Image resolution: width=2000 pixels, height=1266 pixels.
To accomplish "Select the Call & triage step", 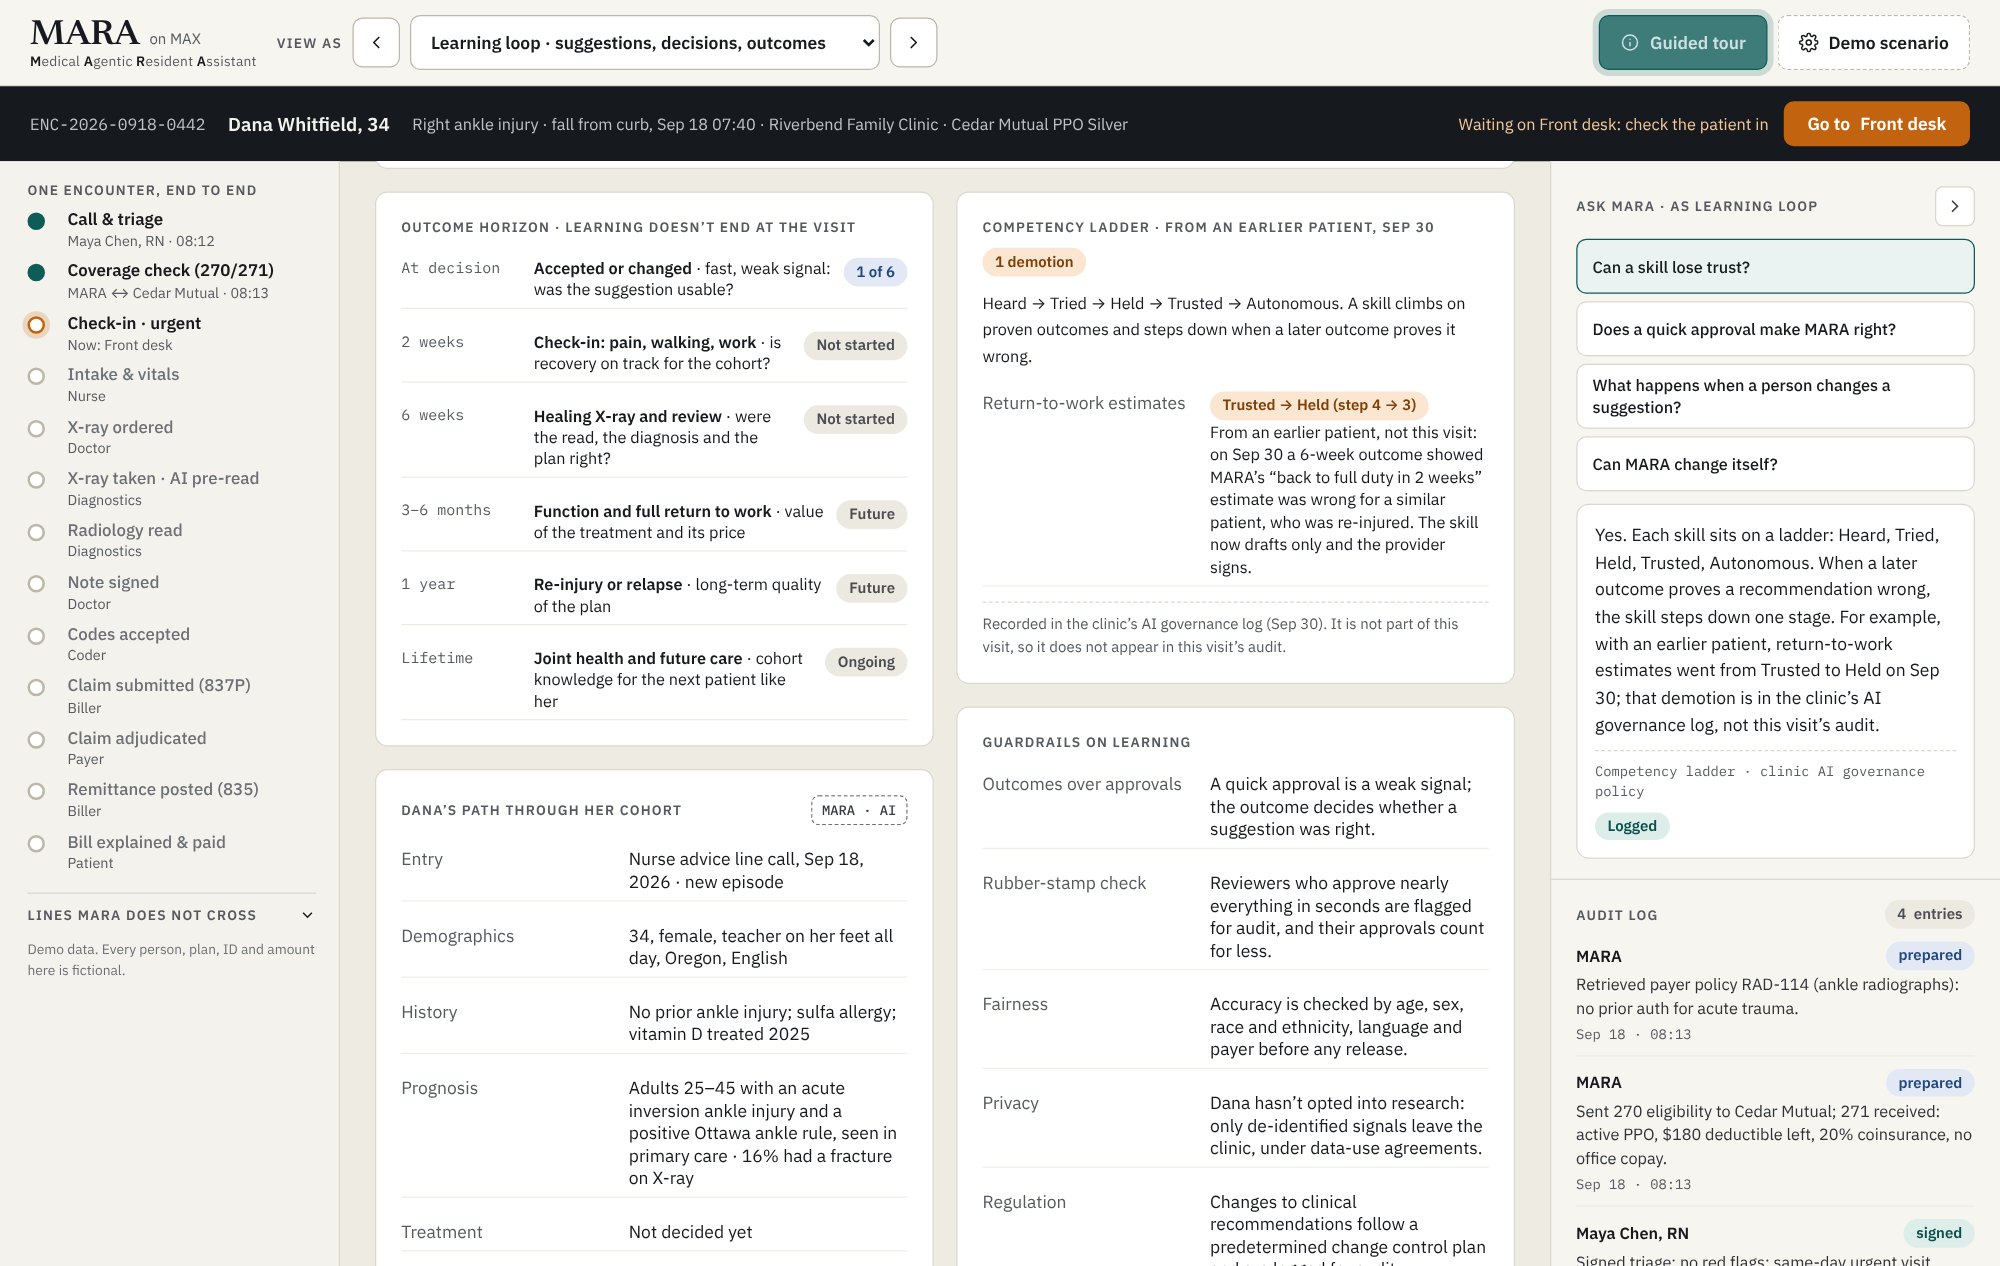I will (171, 229).
